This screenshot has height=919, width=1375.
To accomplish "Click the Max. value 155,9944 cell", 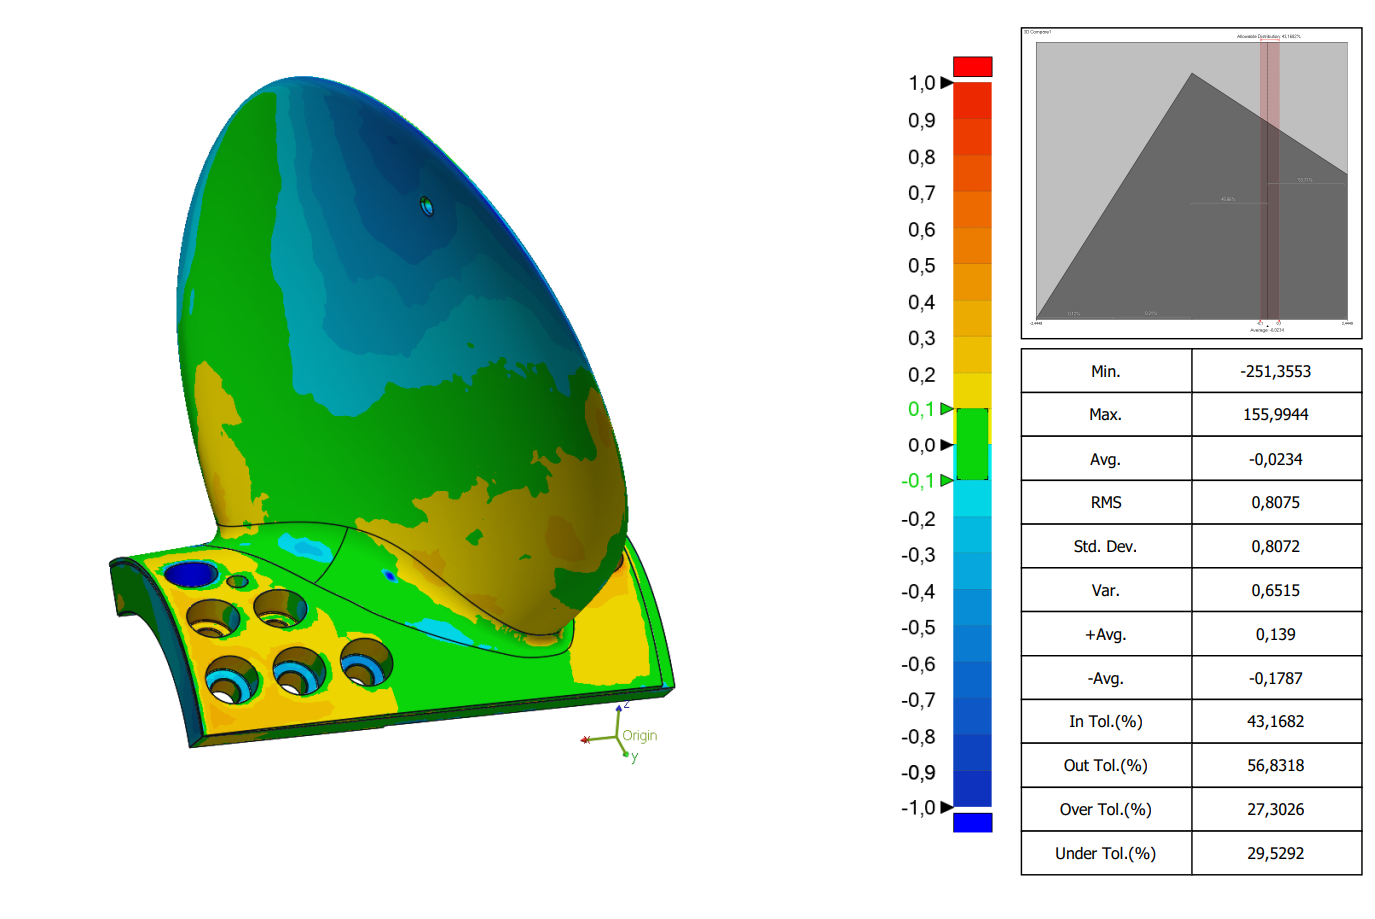I will point(1275,414).
